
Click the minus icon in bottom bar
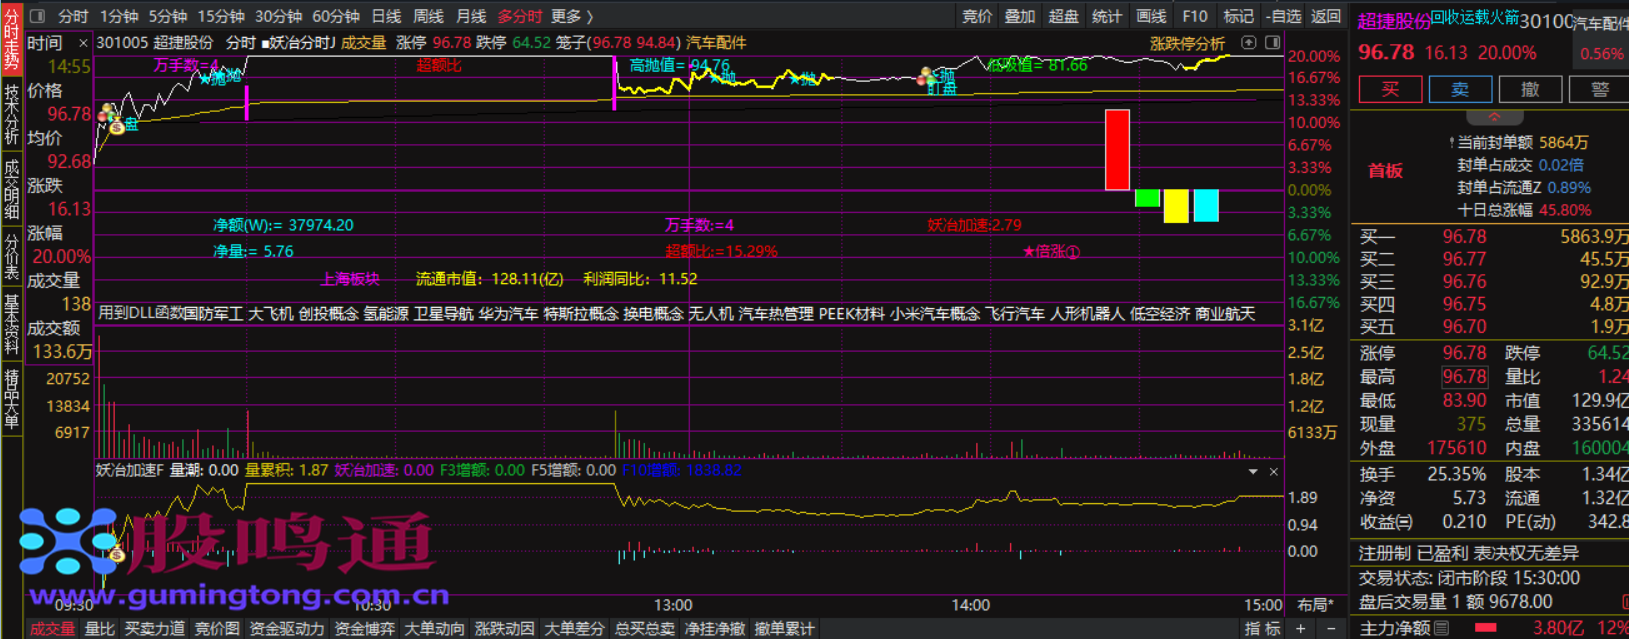click(1330, 628)
